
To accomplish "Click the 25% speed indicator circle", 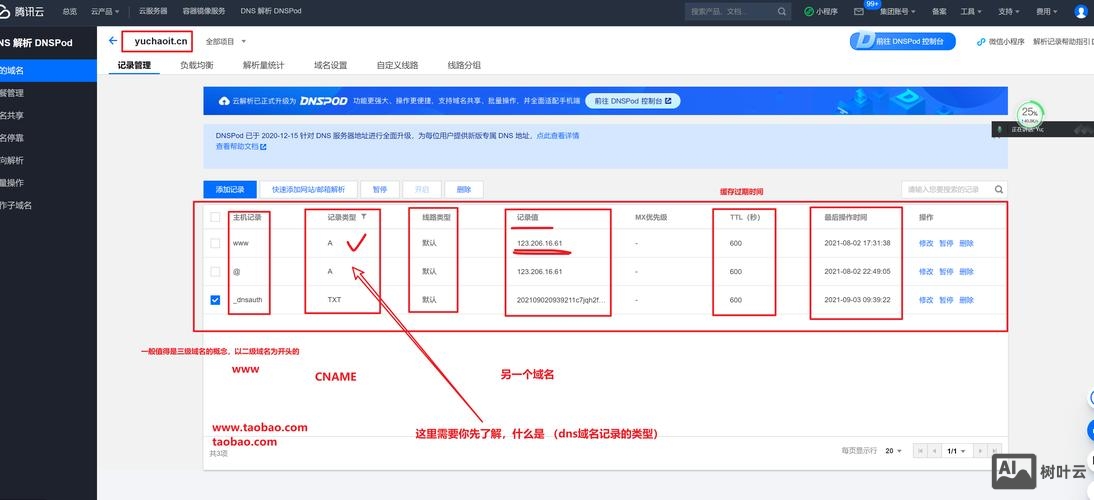I will click(x=1030, y=114).
